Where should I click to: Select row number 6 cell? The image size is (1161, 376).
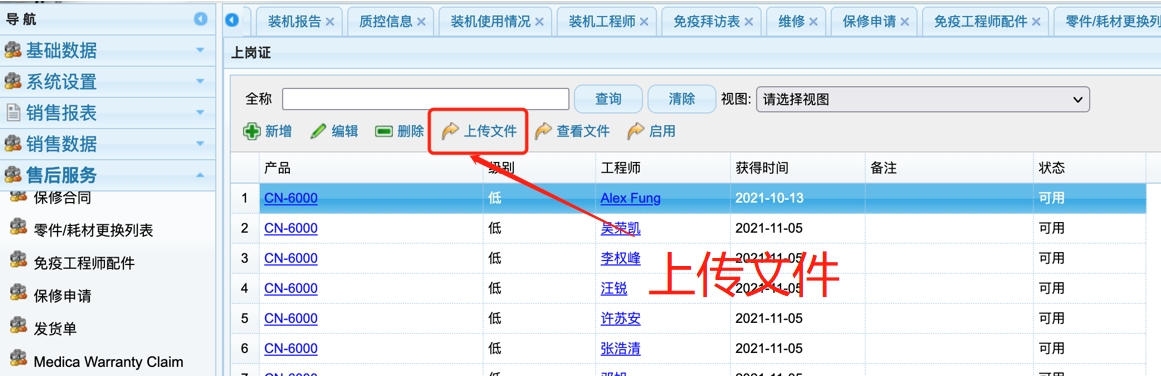pyautogui.click(x=244, y=348)
